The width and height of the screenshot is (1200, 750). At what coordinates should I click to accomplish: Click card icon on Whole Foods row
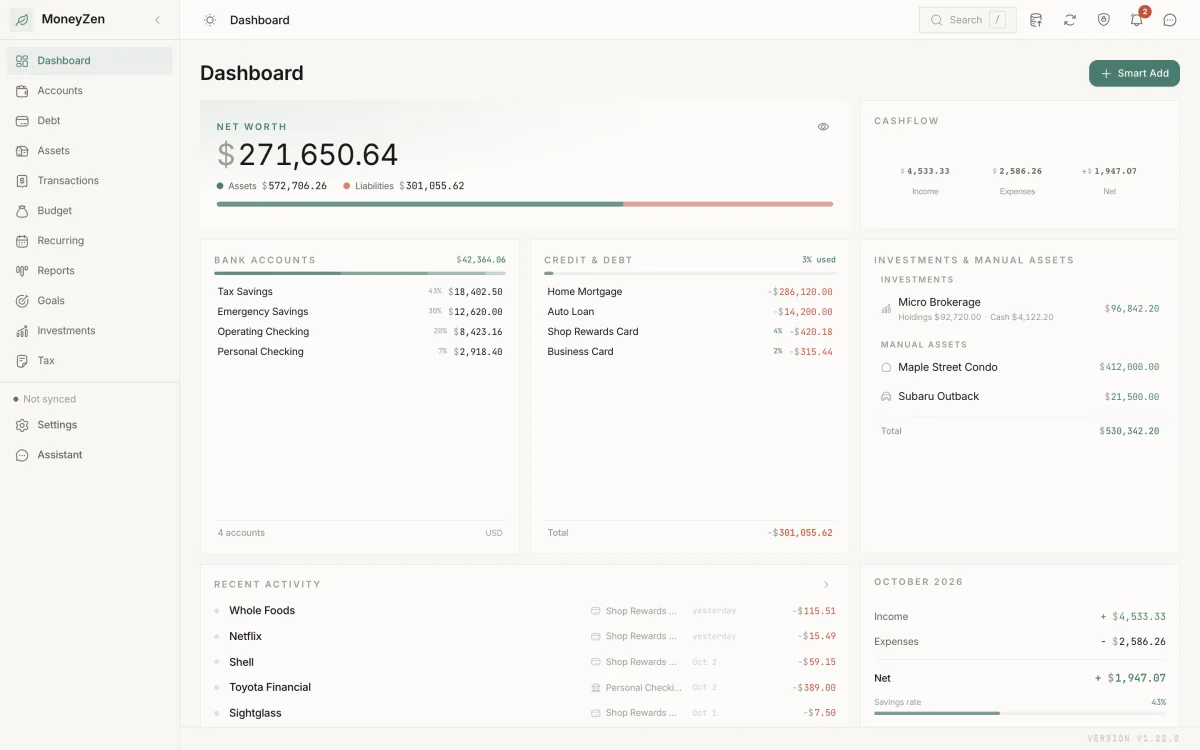[x=596, y=611]
